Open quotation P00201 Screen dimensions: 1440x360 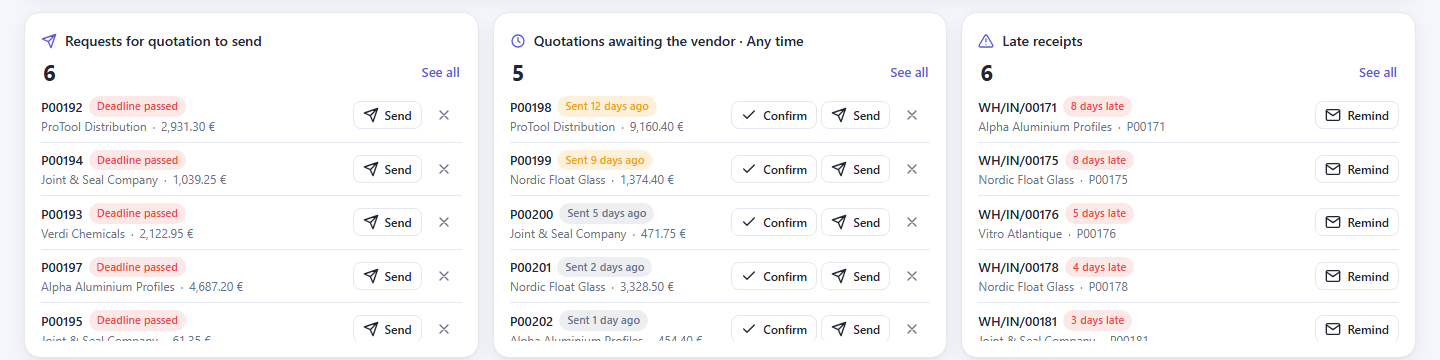[531, 267]
